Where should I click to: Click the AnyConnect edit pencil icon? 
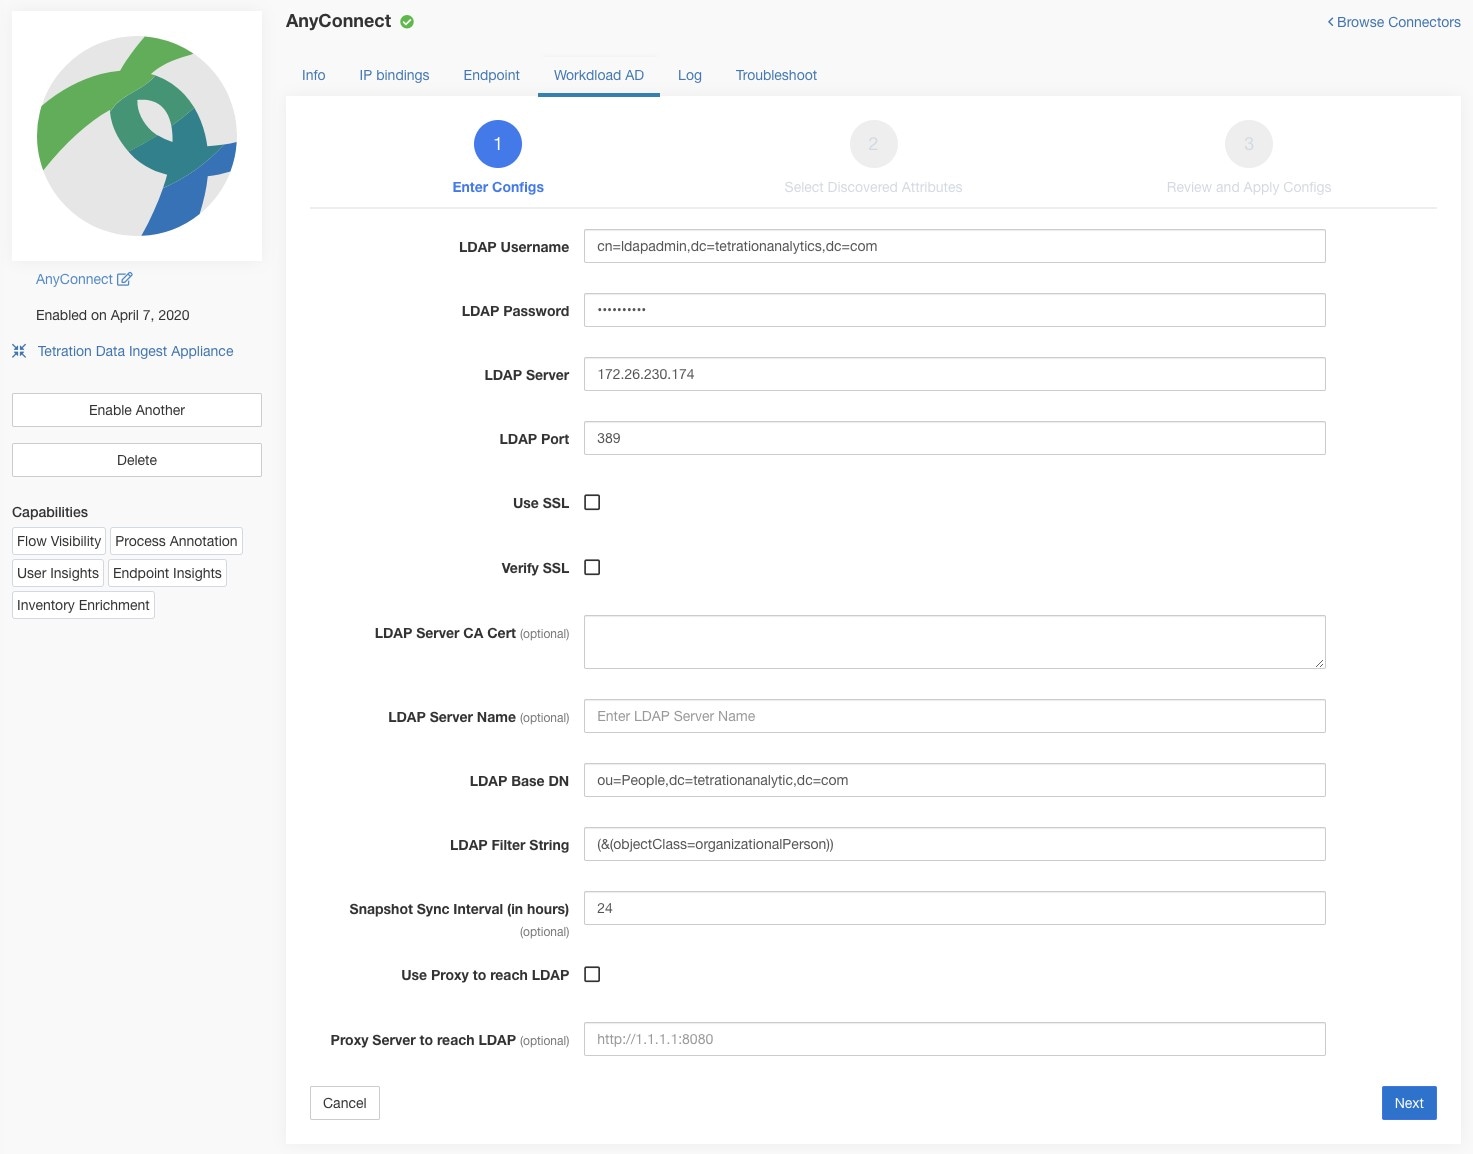click(x=125, y=279)
